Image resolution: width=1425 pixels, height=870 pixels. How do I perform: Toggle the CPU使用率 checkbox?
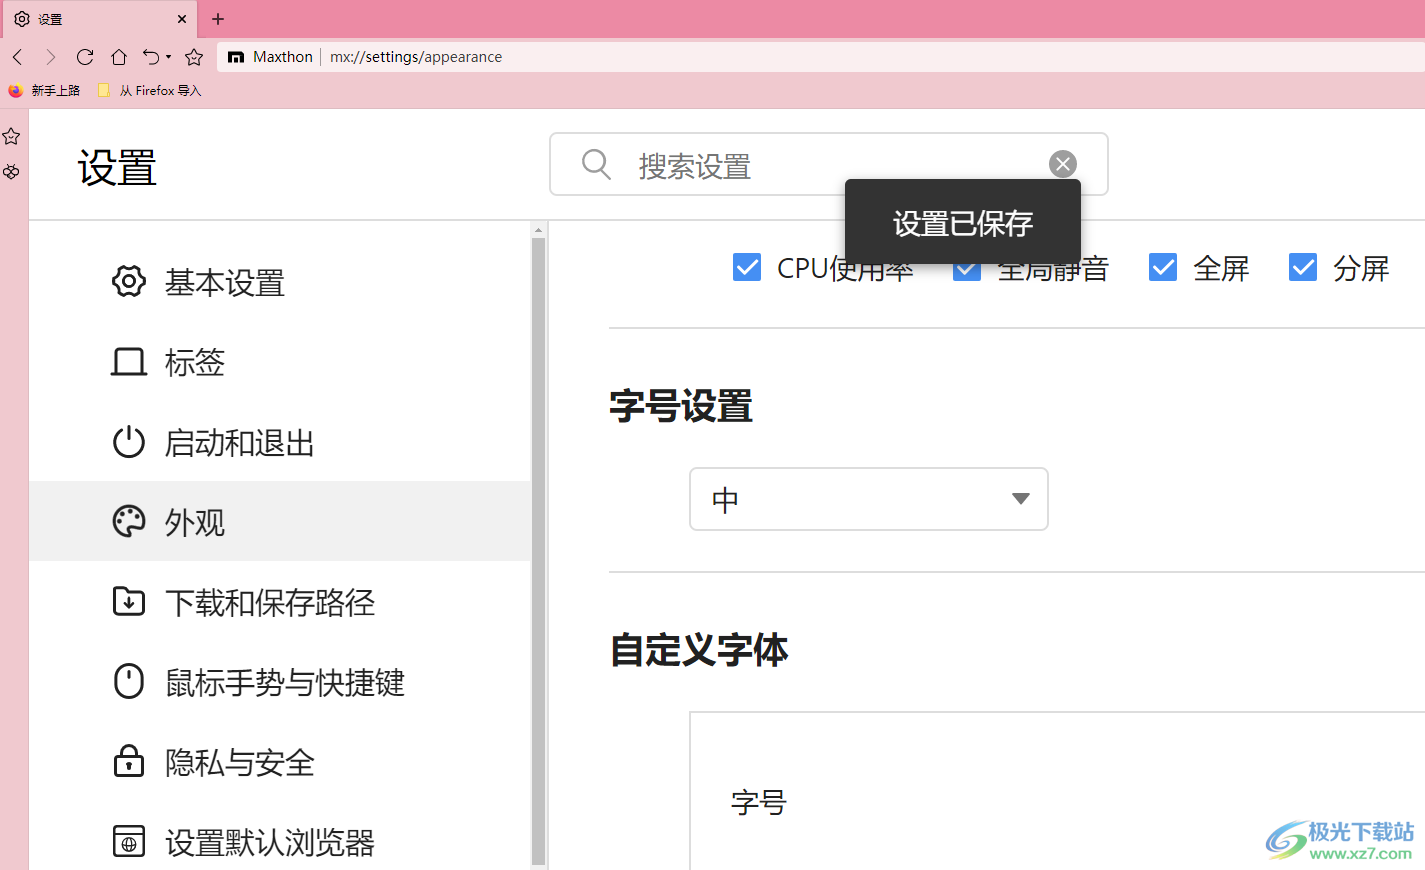click(x=747, y=267)
